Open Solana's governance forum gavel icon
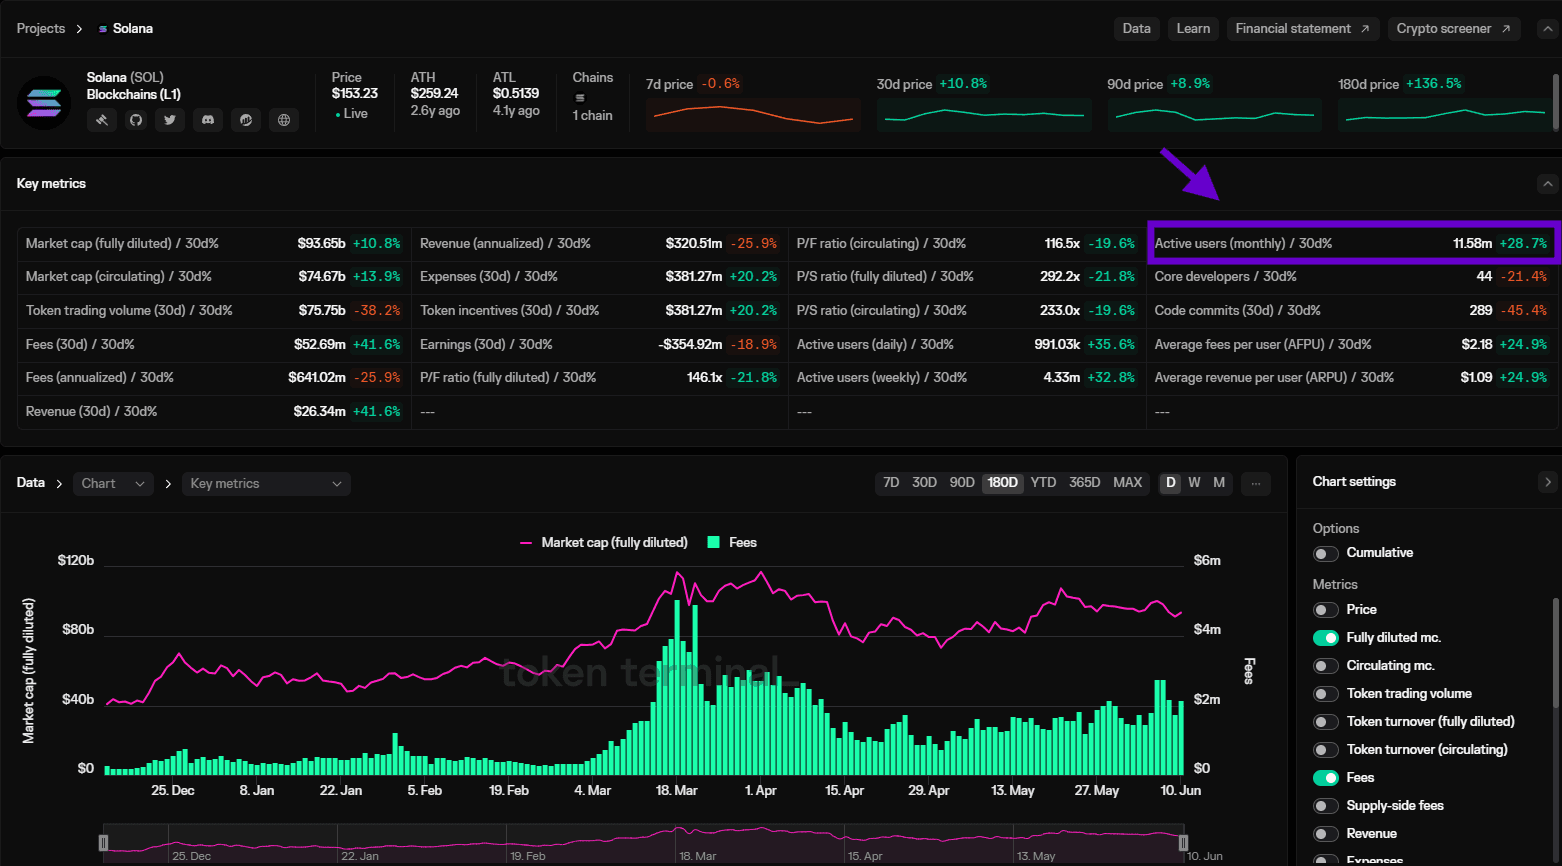The width and height of the screenshot is (1562, 866). 102,120
